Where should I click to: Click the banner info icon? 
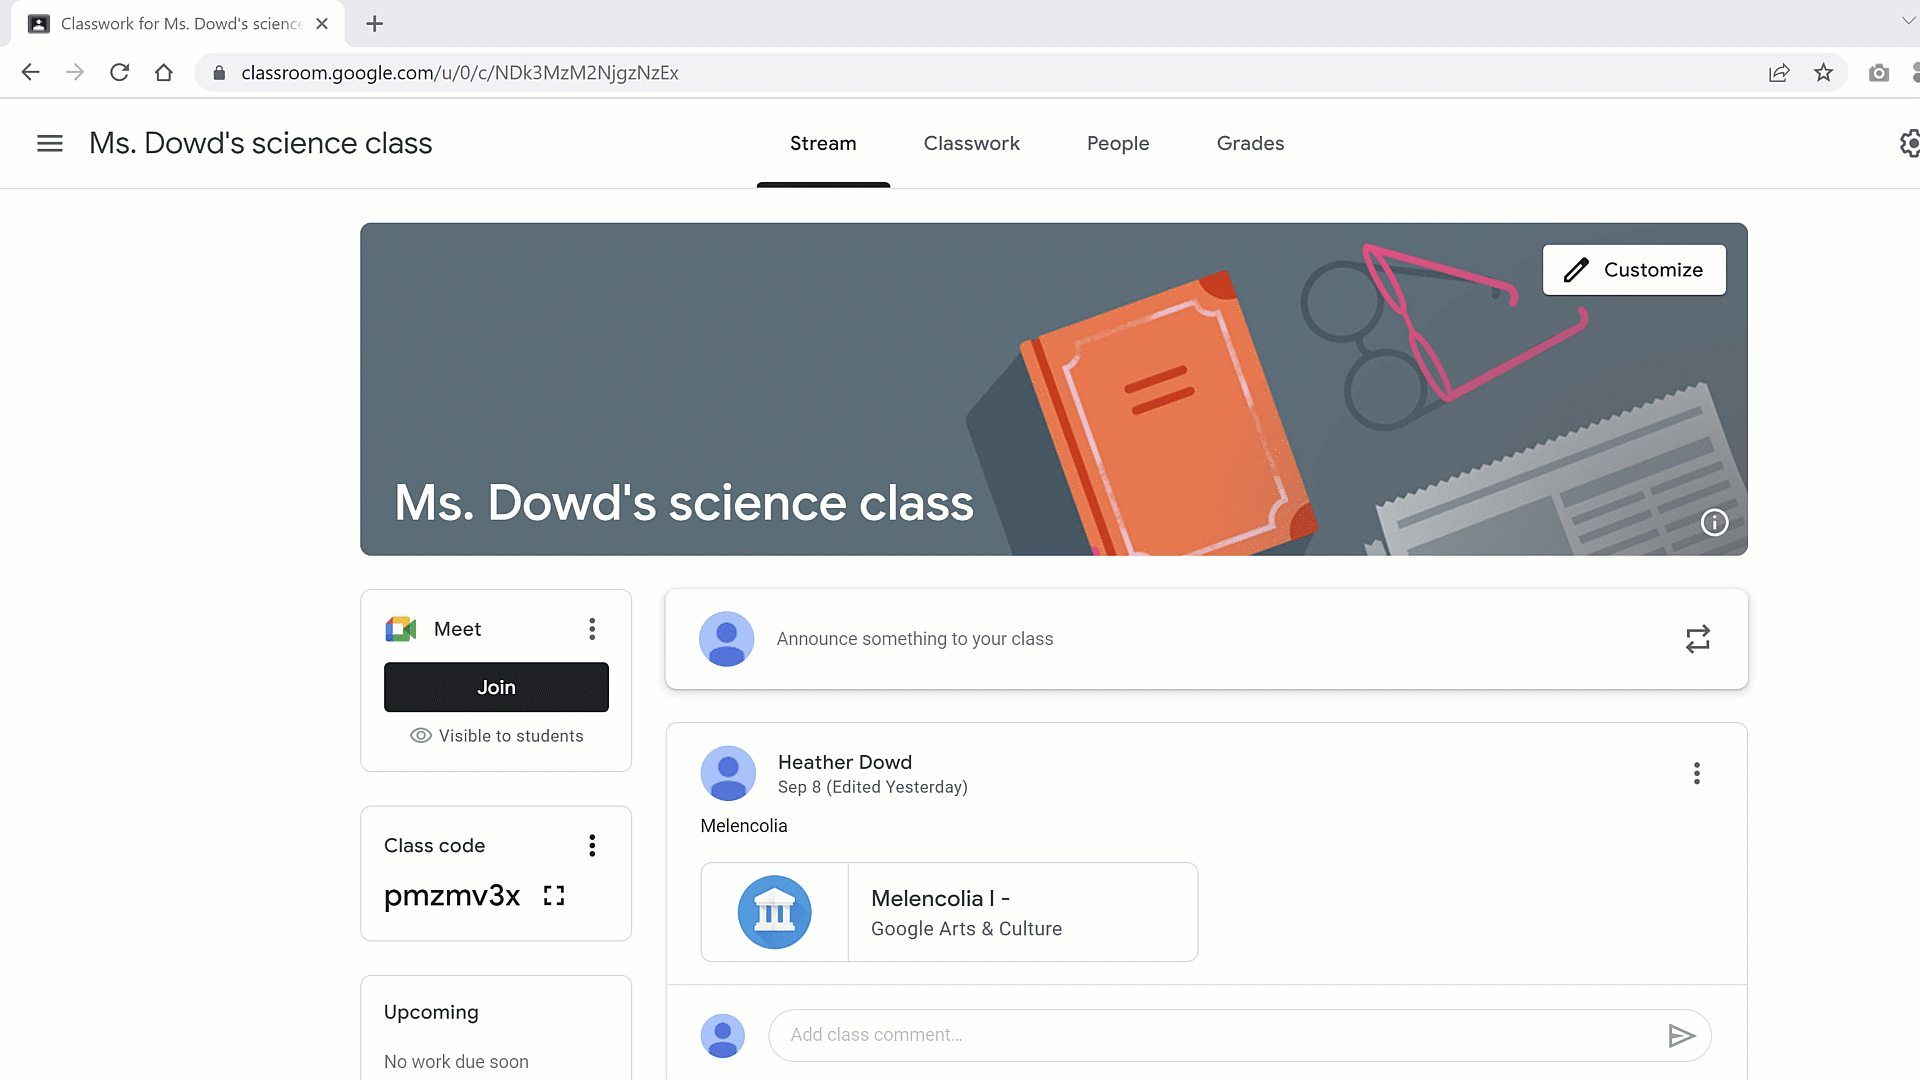tap(1714, 522)
